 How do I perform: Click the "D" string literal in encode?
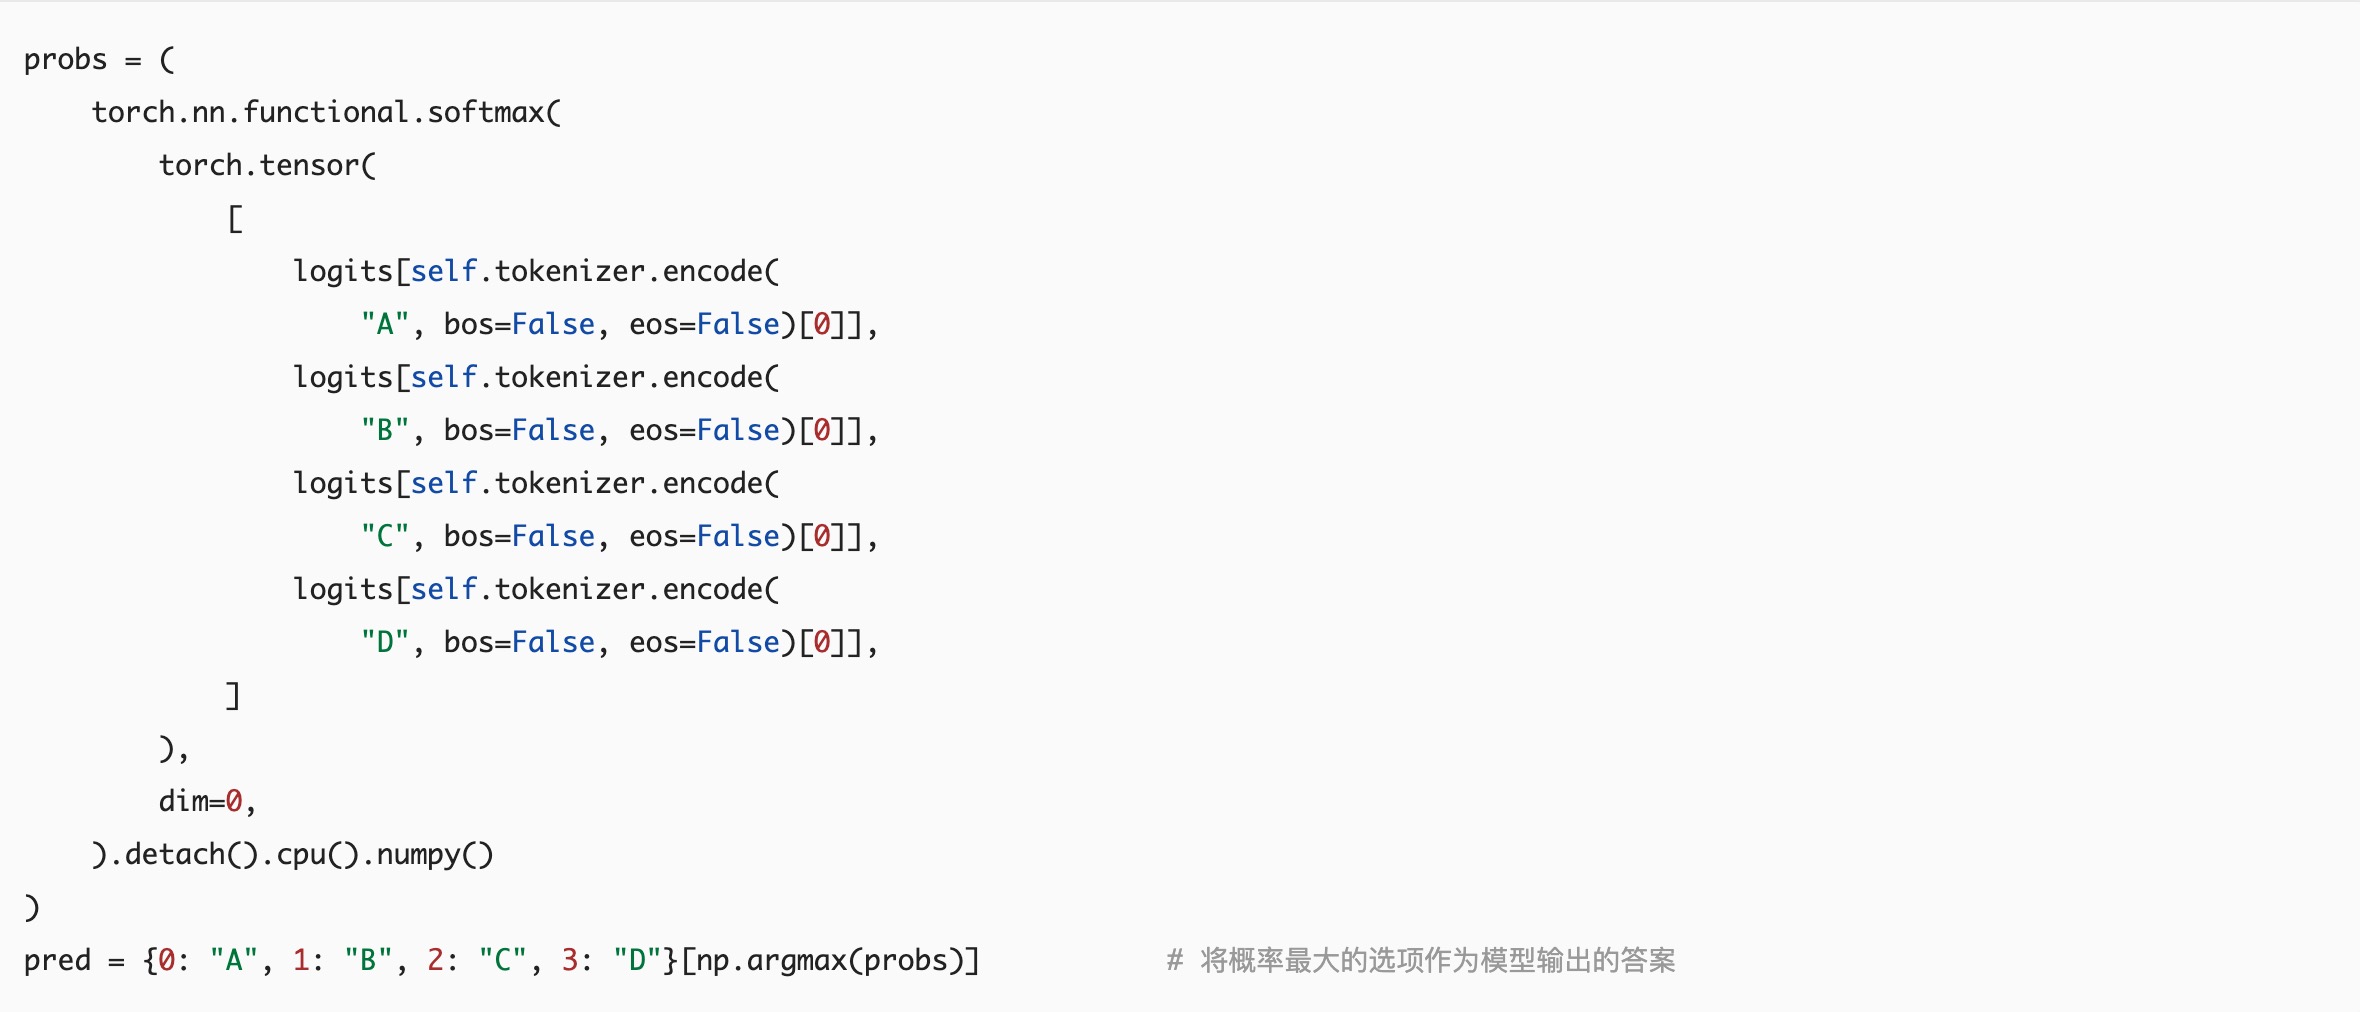coord(385,642)
